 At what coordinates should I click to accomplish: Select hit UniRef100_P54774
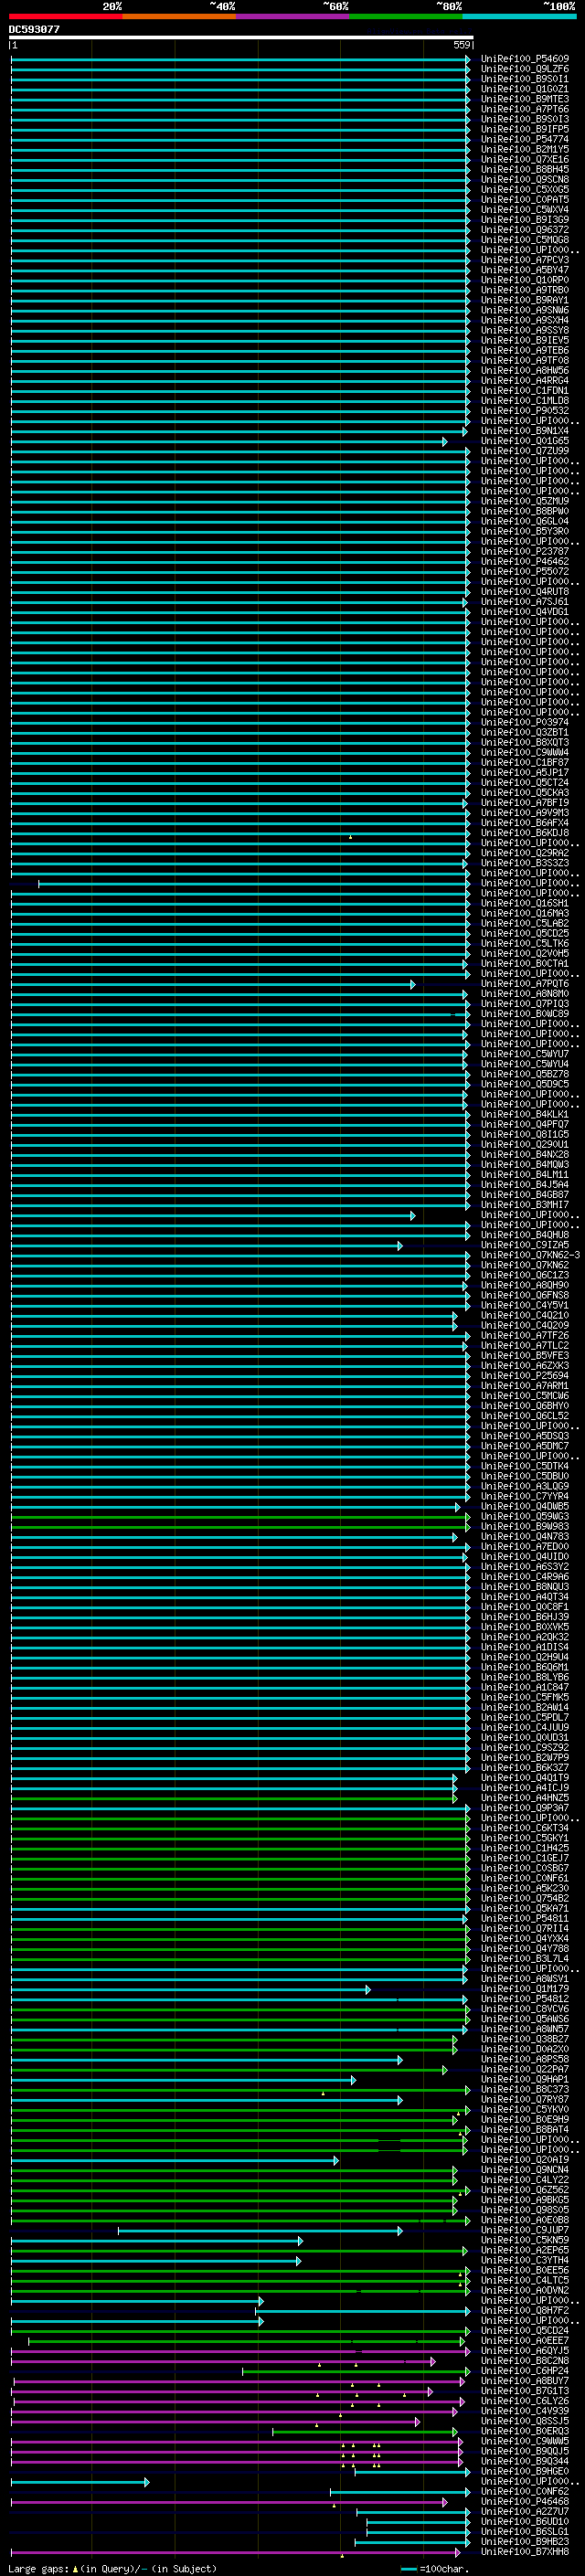(525, 139)
